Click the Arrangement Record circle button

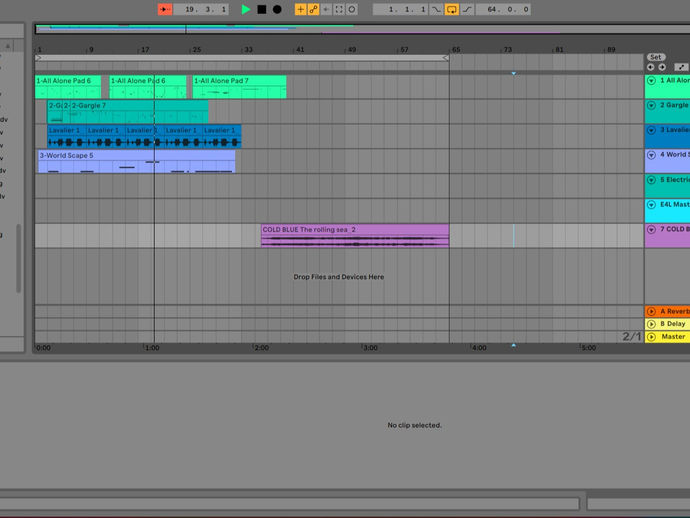point(277,9)
